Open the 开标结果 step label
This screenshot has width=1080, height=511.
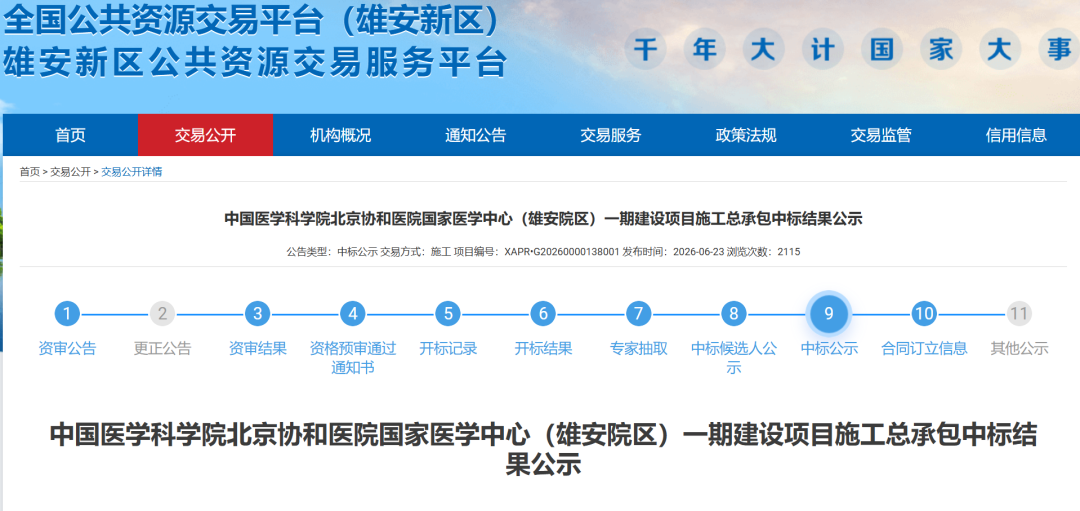point(543,348)
